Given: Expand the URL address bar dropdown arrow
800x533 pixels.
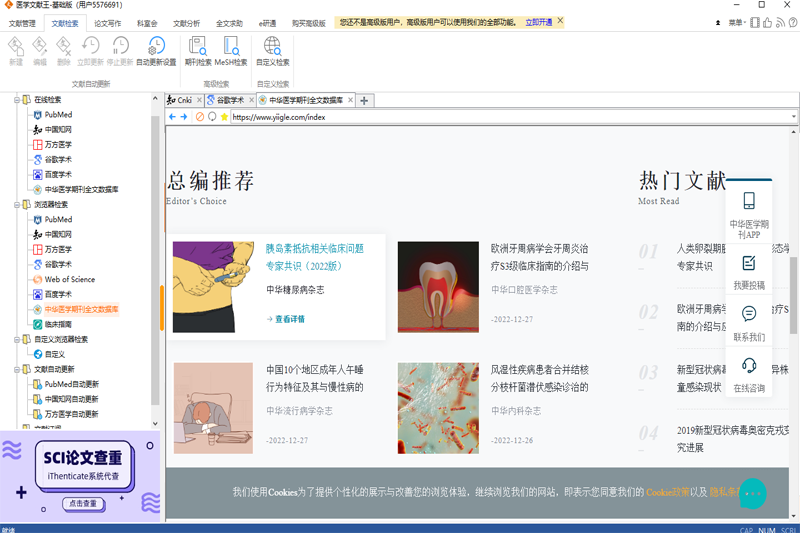Looking at the screenshot, I should coord(794,117).
